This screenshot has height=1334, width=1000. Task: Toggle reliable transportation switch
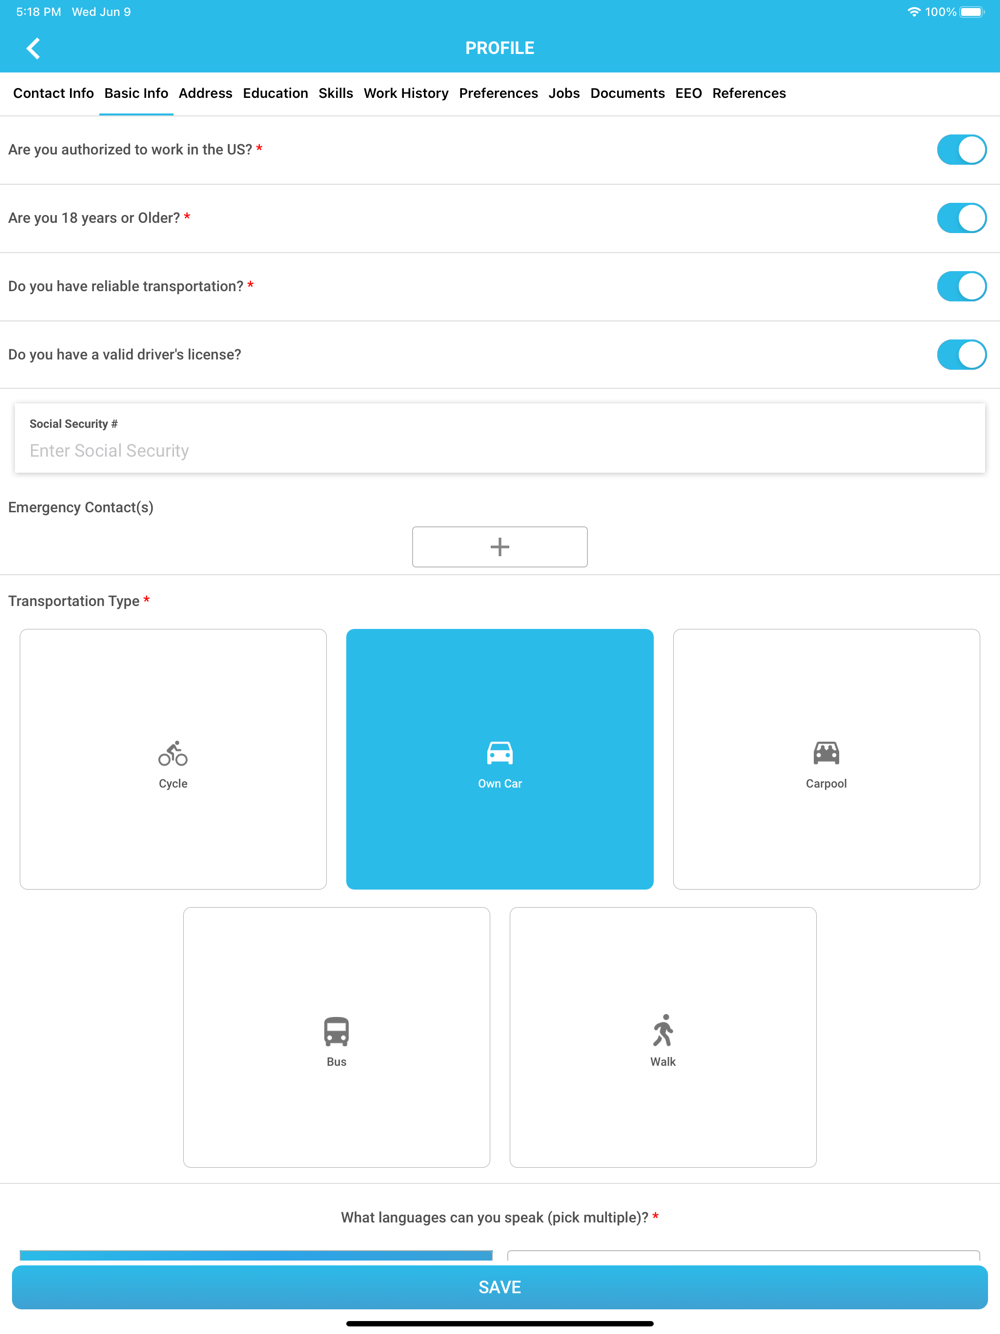(962, 286)
